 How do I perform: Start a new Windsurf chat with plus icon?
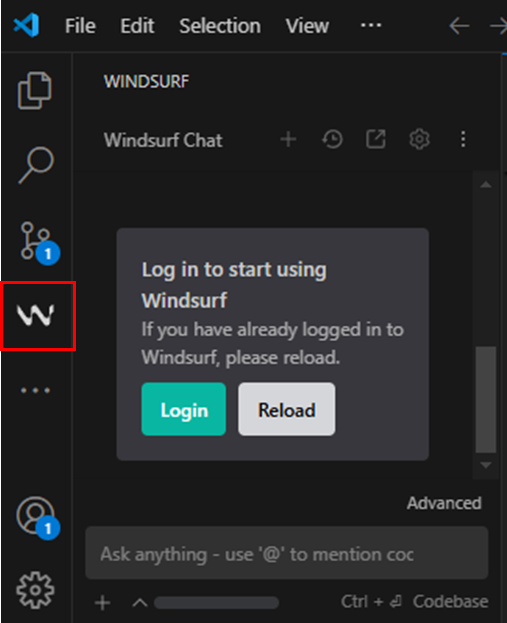(x=288, y=139)
